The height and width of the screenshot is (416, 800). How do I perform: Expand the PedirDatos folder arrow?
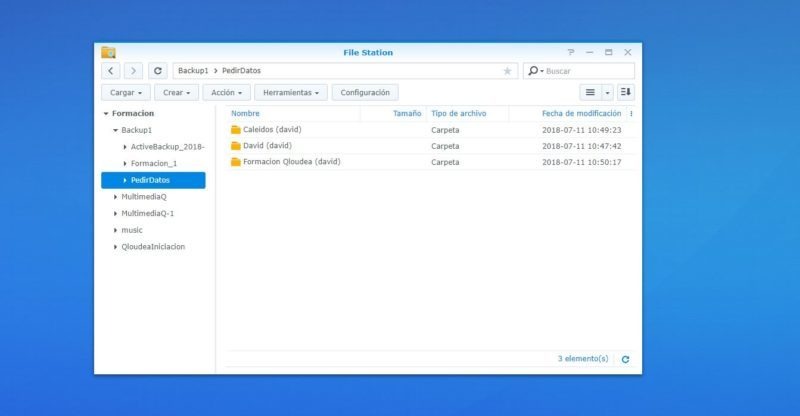tap(125, 180)
